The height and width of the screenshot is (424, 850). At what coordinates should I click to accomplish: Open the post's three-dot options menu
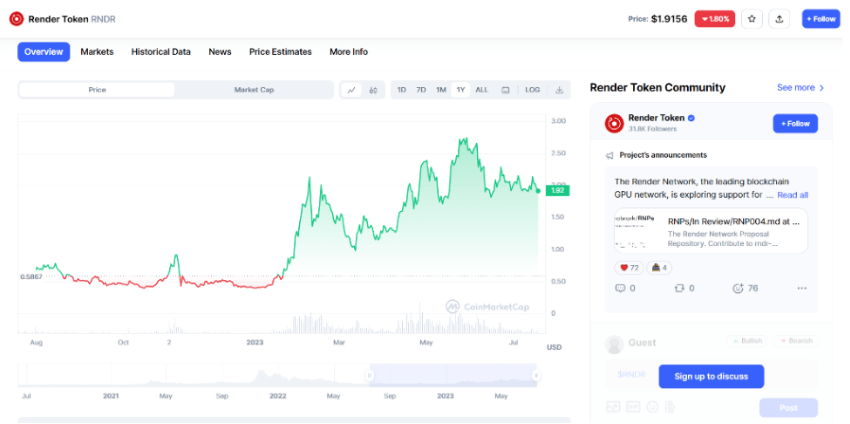coord(802,288)
